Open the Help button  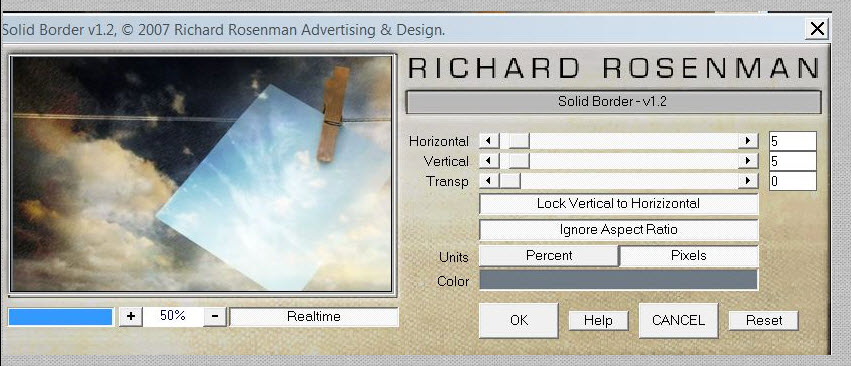tap(598, 321)
